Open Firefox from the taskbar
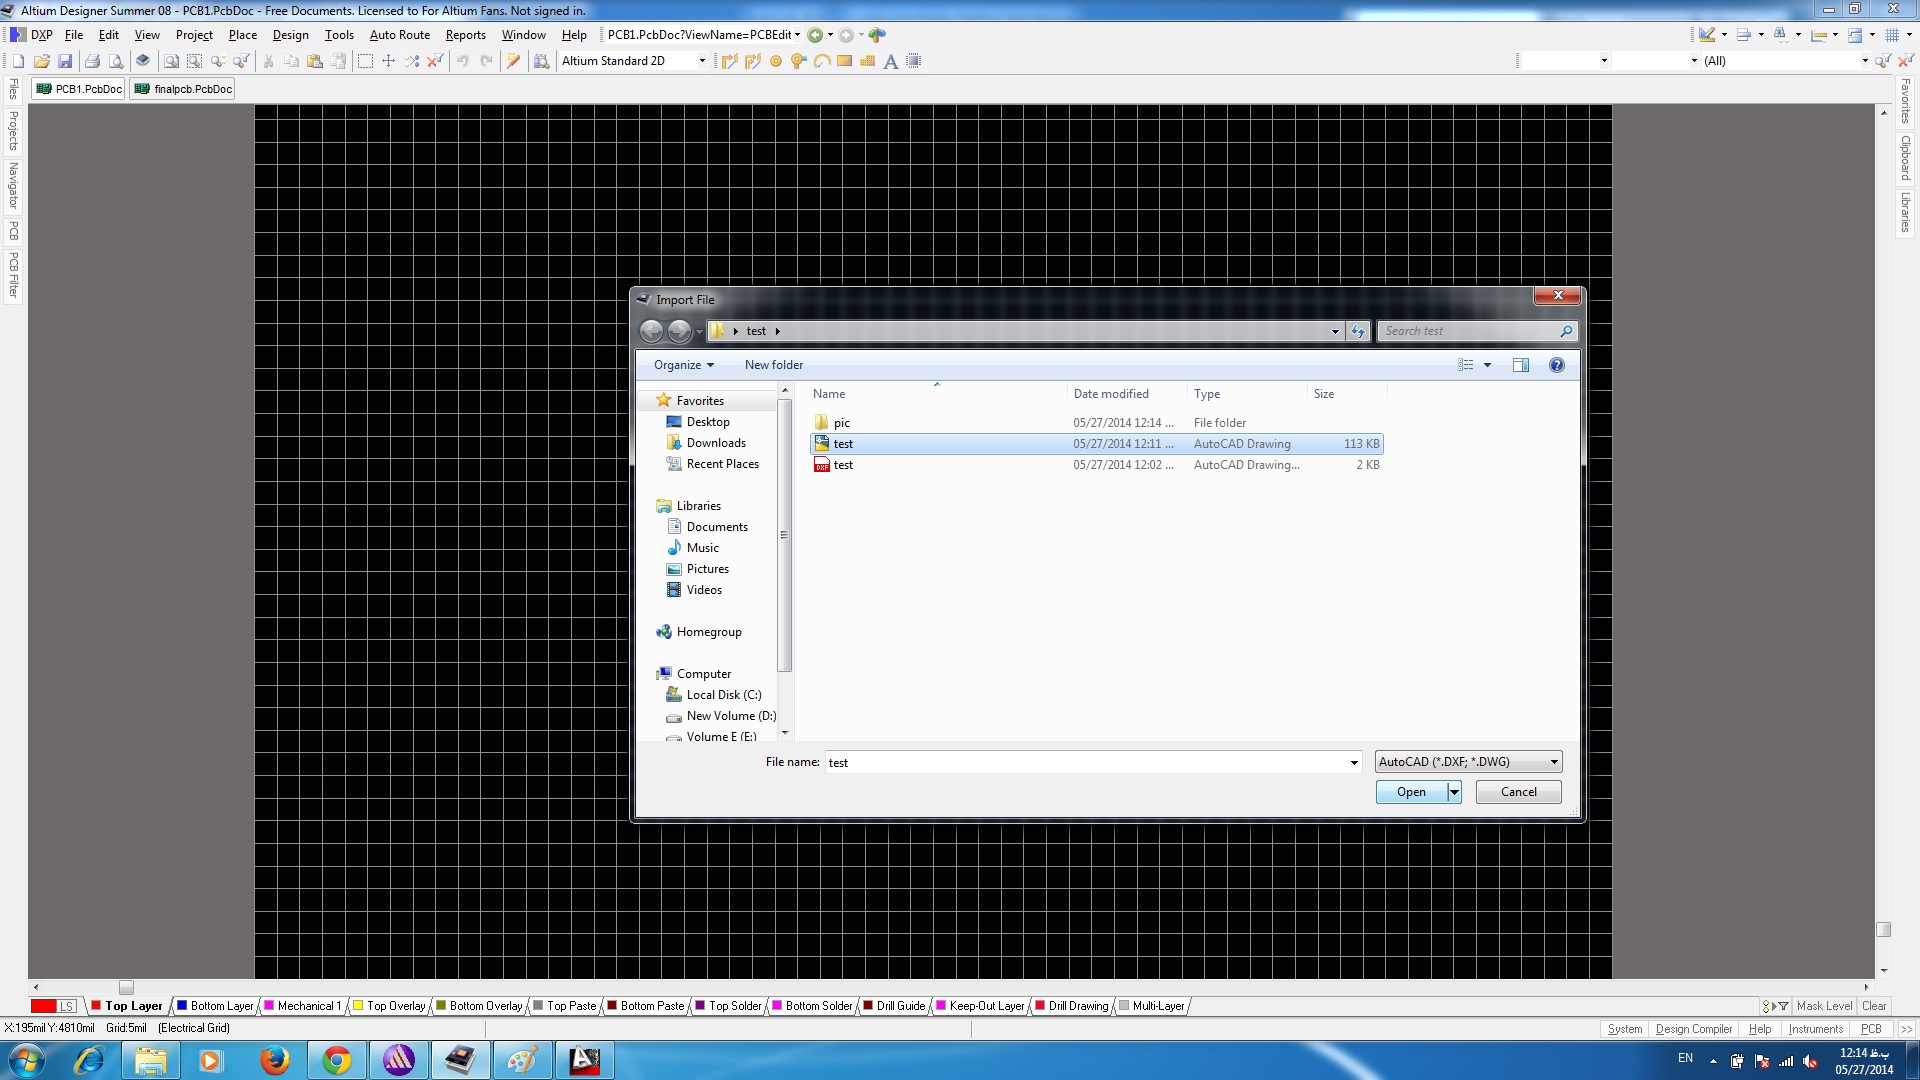This screenshot has width=1920, height=1080. [x=274, y=1060]
